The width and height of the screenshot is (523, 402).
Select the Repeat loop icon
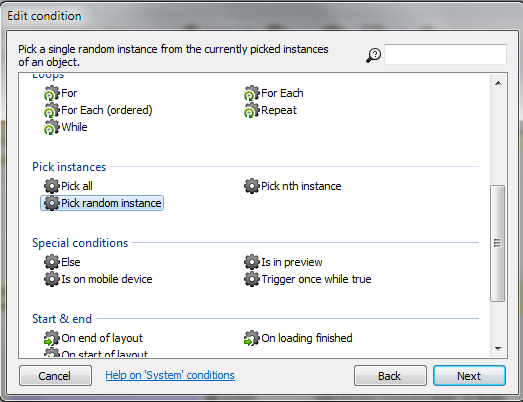tap(251, 110)
